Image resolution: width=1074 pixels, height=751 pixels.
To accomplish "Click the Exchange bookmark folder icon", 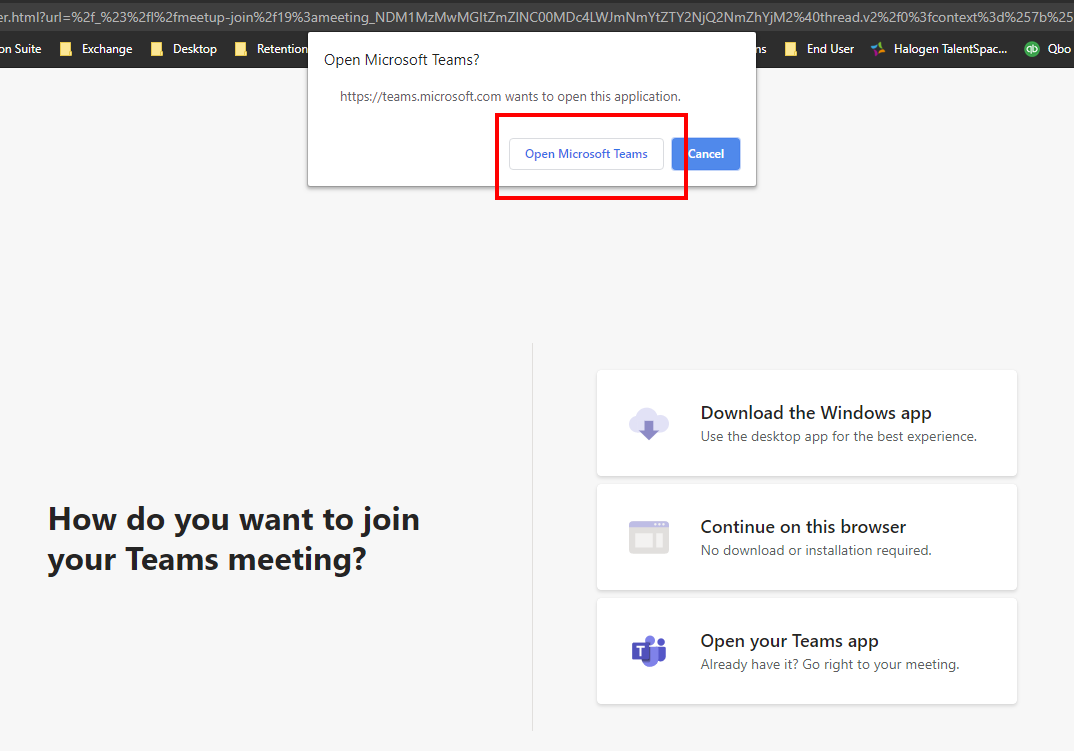I will [x=67, y=49].
